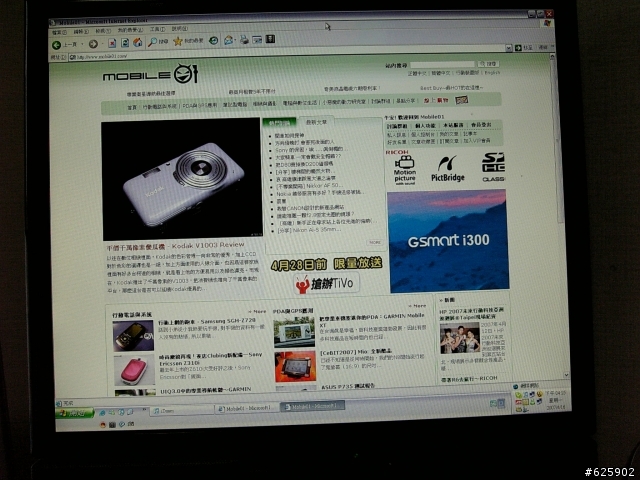Open the English language link
The image size is (640, 480).
492,73
